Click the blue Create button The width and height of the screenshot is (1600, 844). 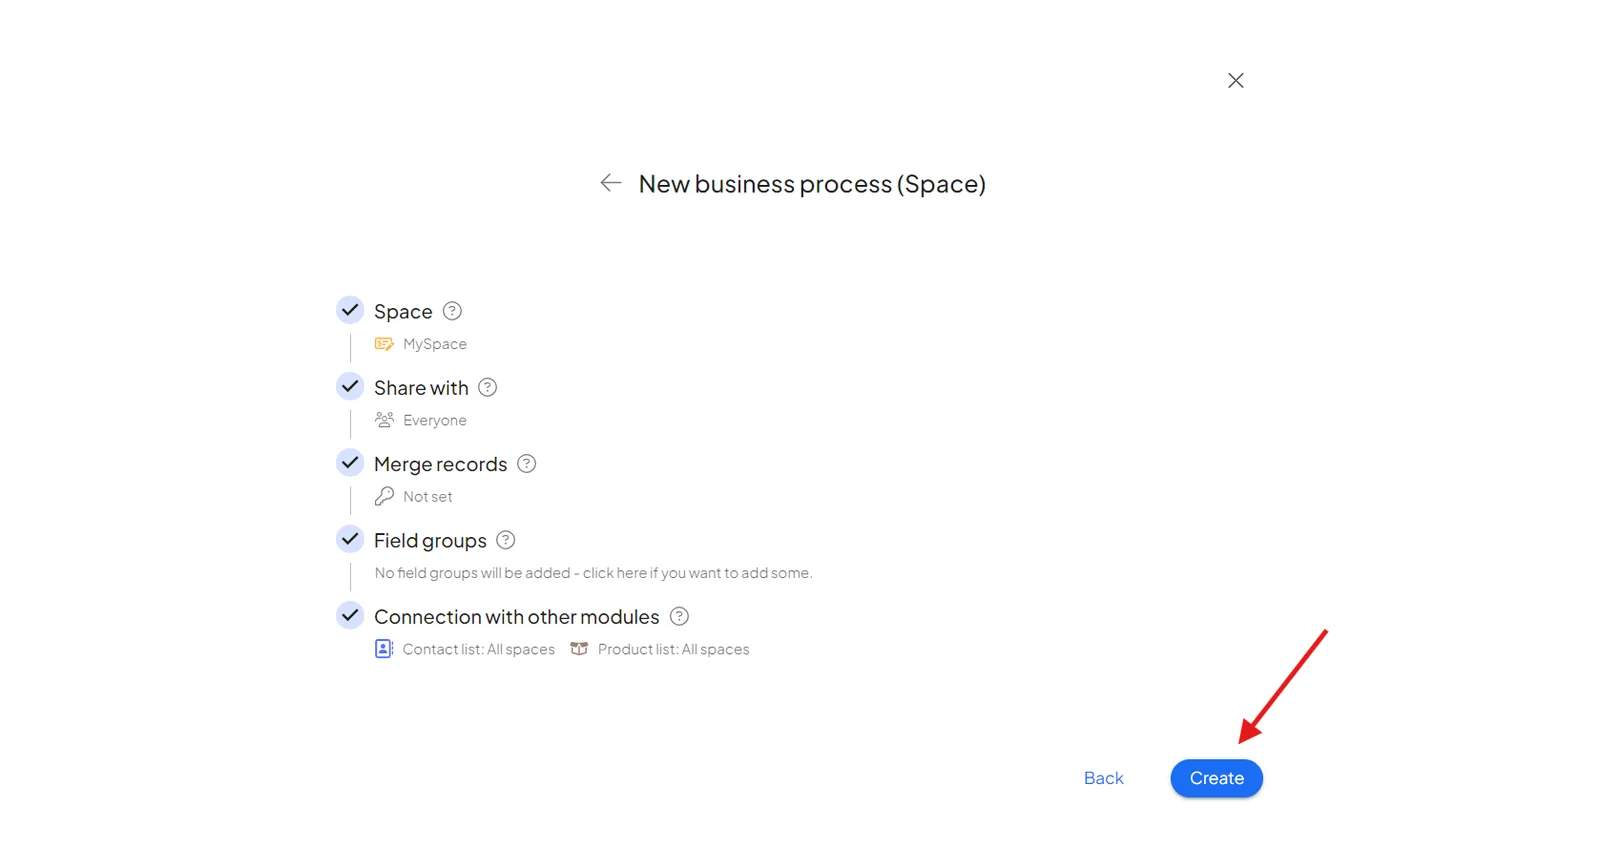[x=1216, y=778]
